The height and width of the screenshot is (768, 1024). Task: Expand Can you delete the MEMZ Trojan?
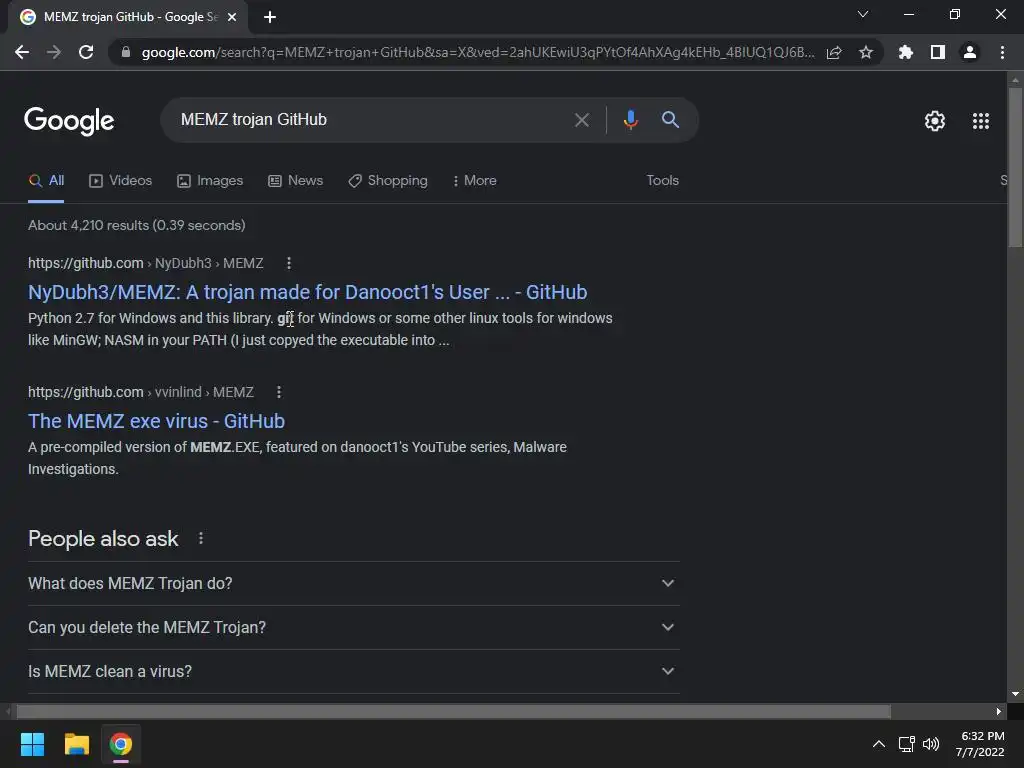tap(353, 628)
